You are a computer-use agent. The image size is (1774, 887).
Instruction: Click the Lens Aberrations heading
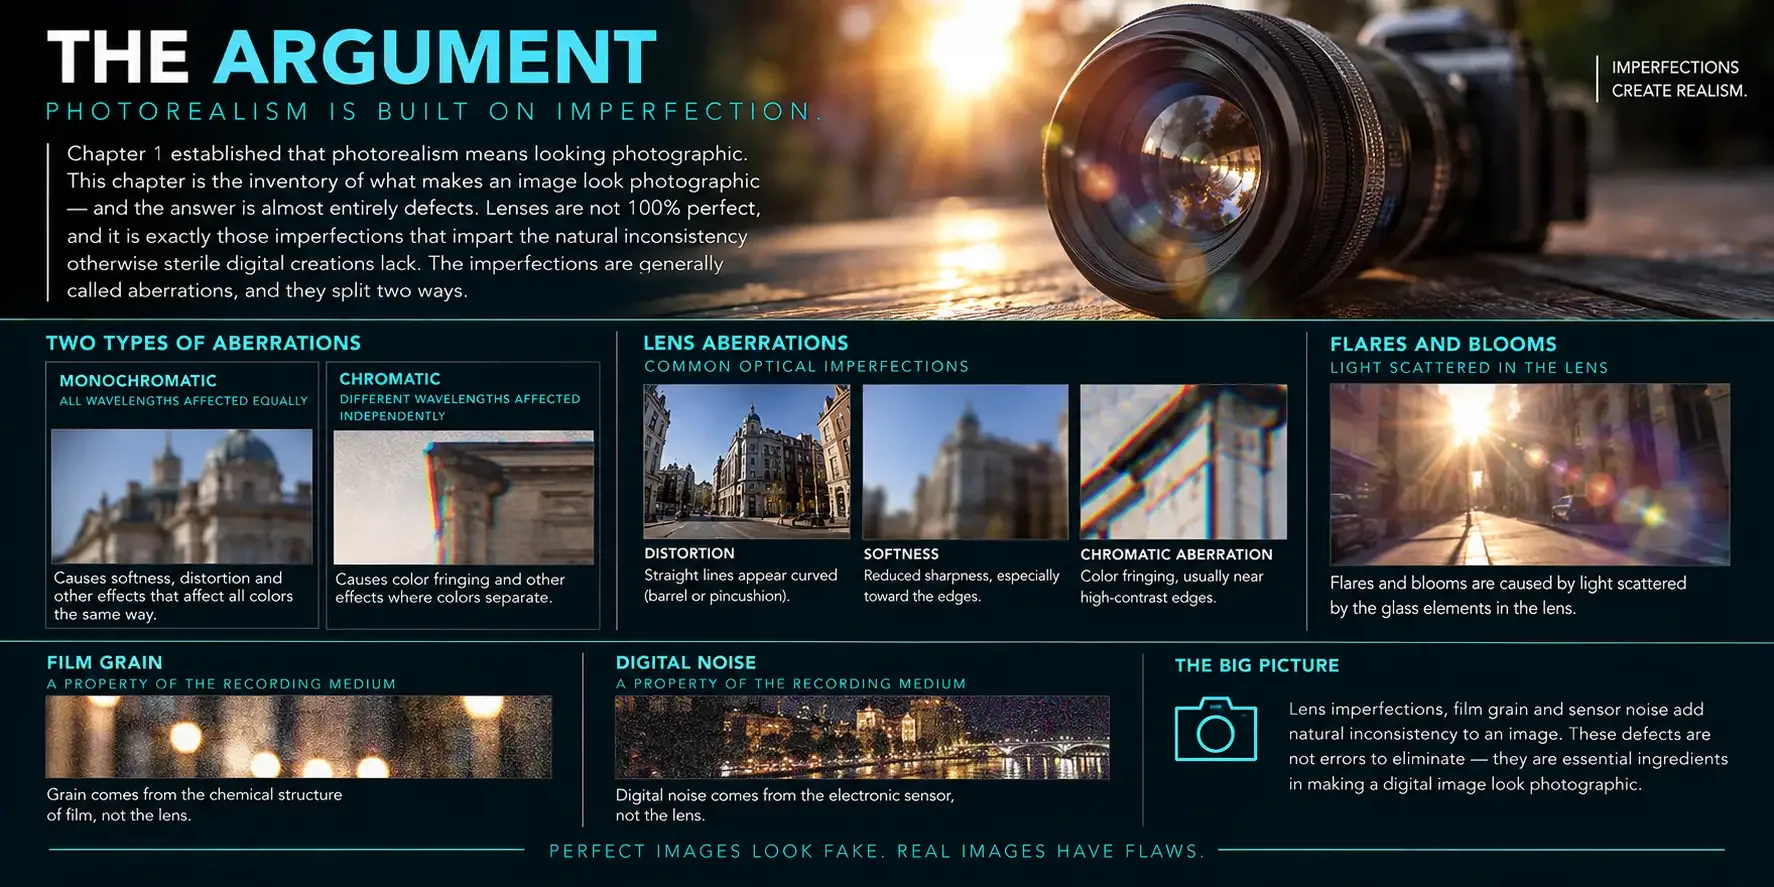tap(746, 343)
